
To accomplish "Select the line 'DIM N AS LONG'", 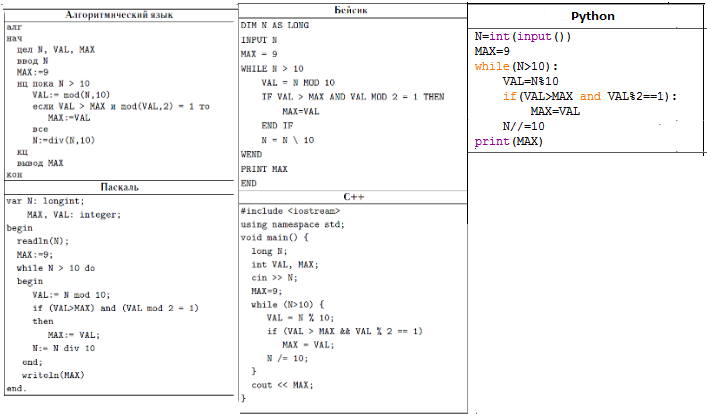I will (x=275, y=25).
